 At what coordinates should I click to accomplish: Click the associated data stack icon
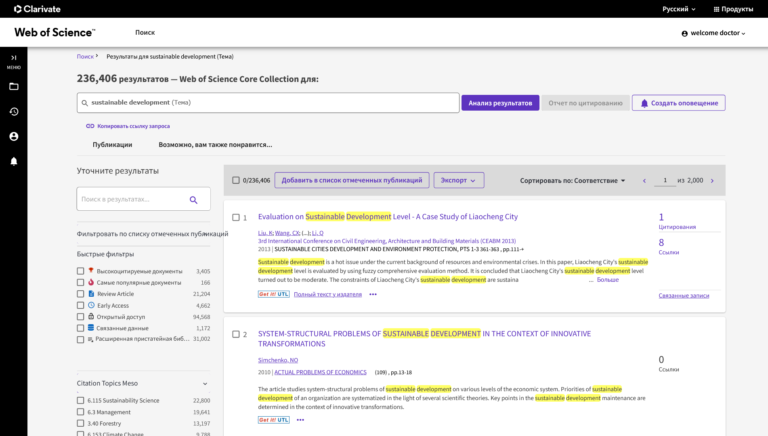click(x=91, y=328)
